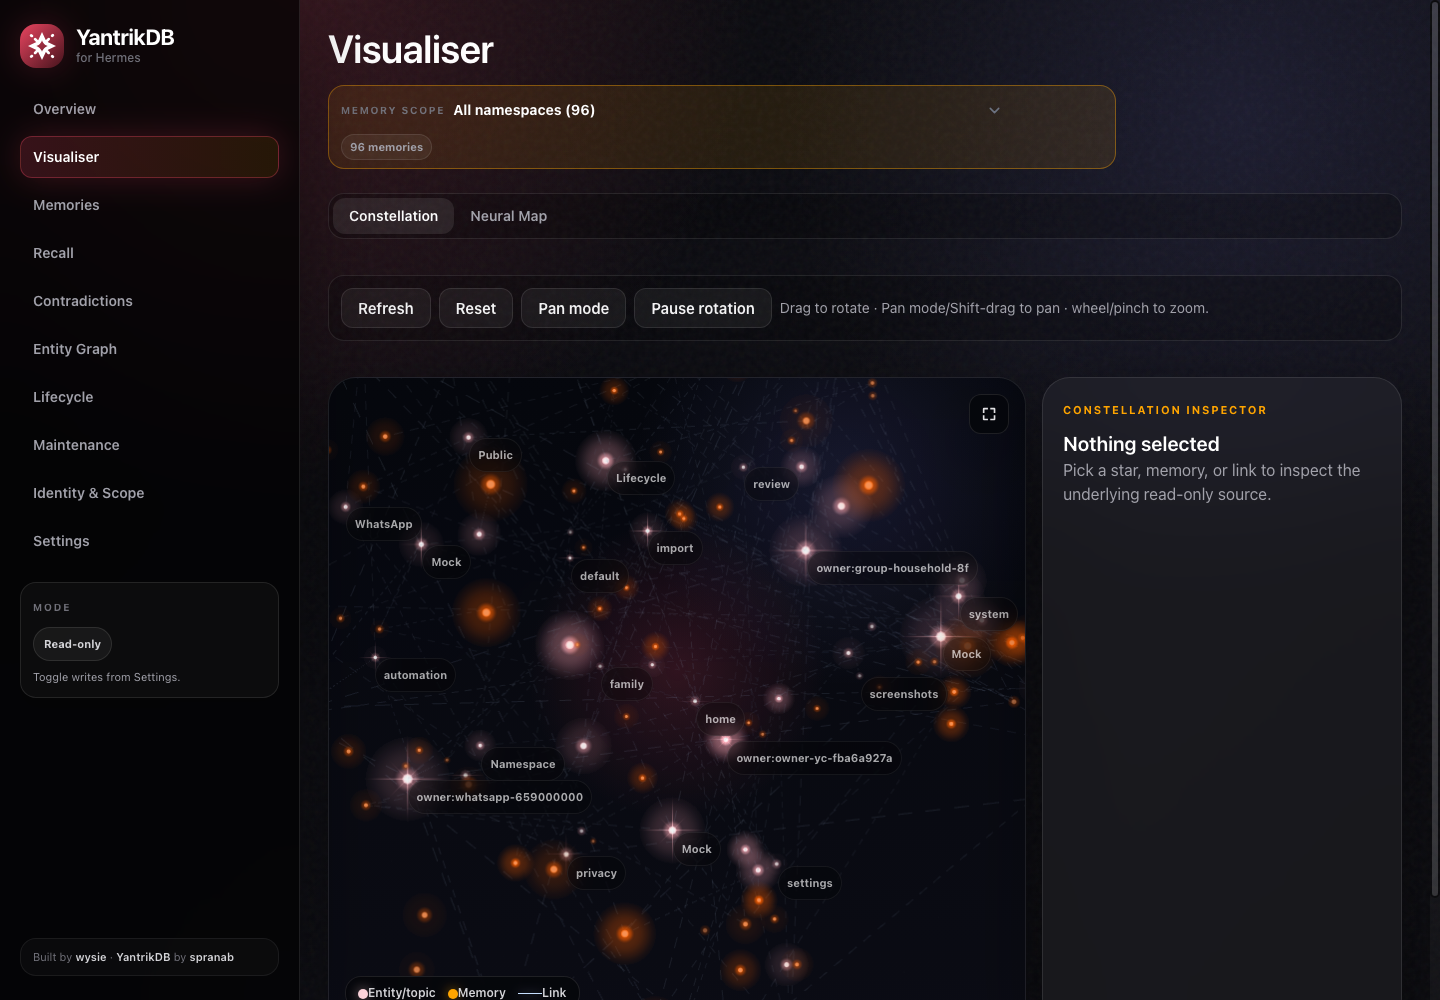Image resolution: width=1440 pixels, height=1000 pixels.
Task: Select the screenshots star label
Action: [904, 694]
